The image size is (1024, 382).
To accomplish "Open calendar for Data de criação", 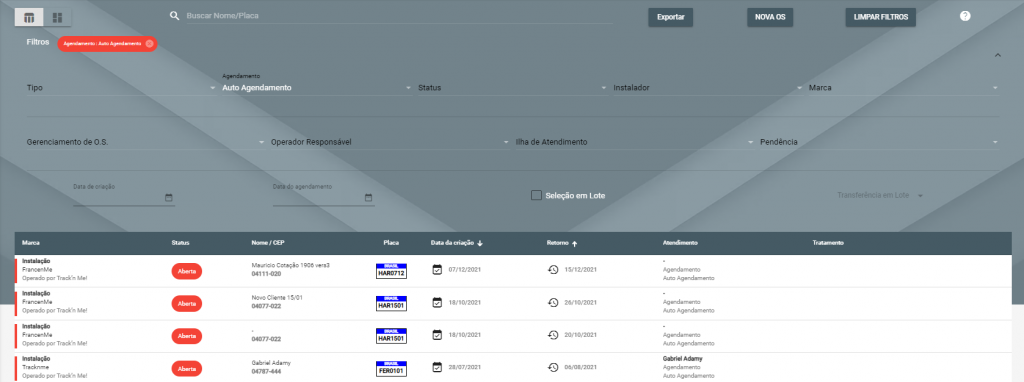I will tap(168, 198).
